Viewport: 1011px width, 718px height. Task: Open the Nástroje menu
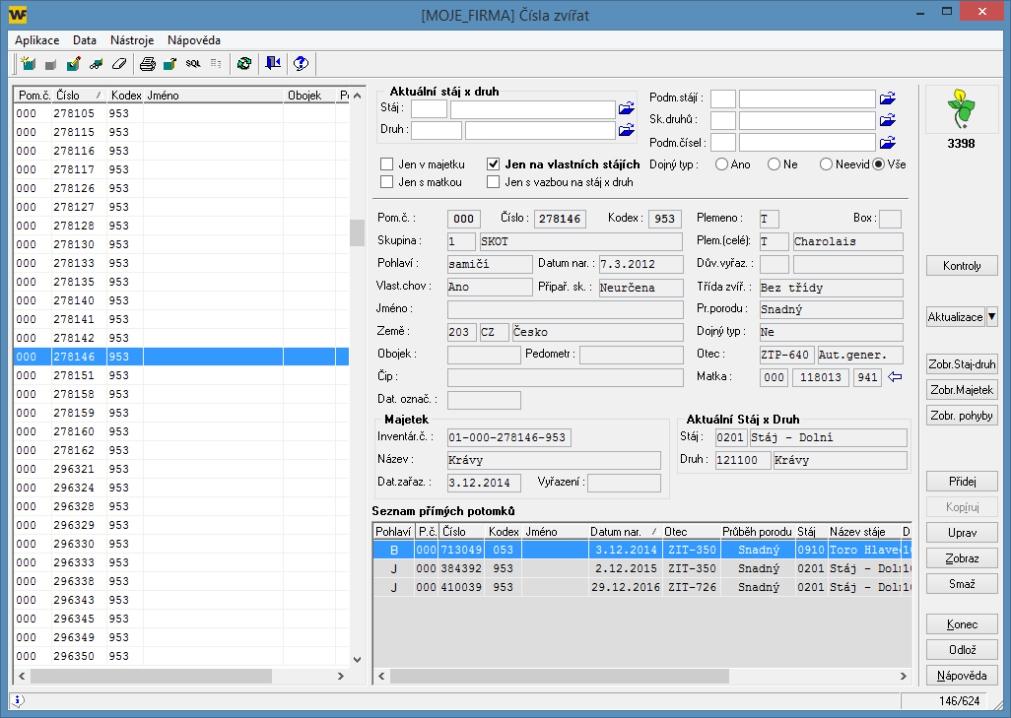click(132, 40)
